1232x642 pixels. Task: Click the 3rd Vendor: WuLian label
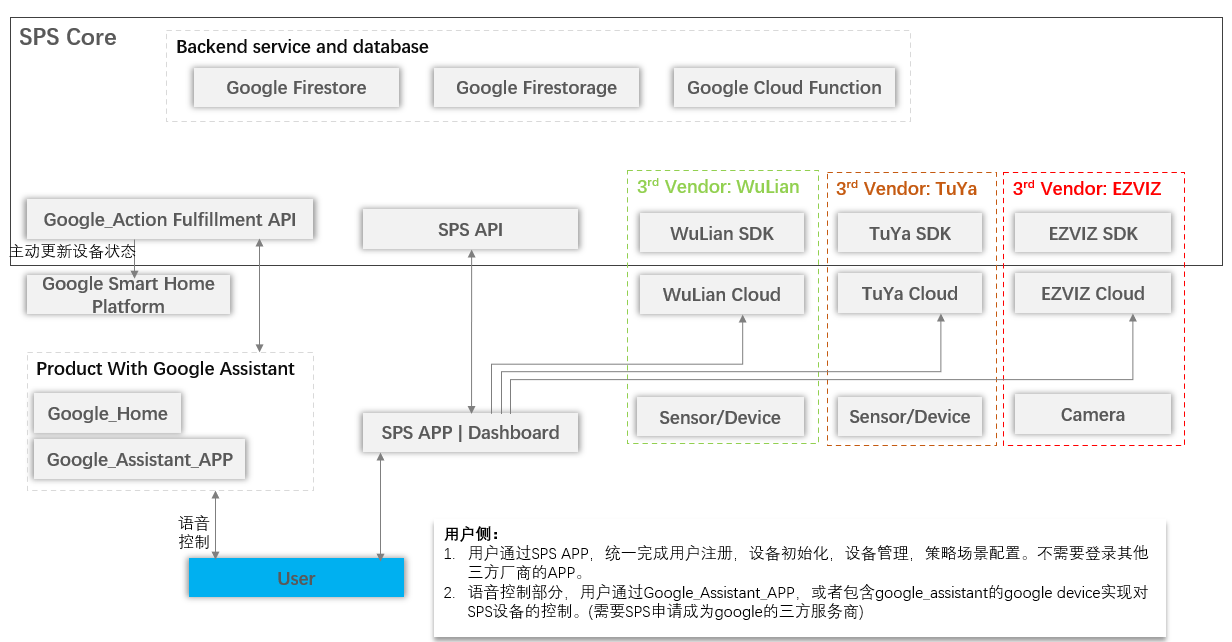[x=718, y=187]
